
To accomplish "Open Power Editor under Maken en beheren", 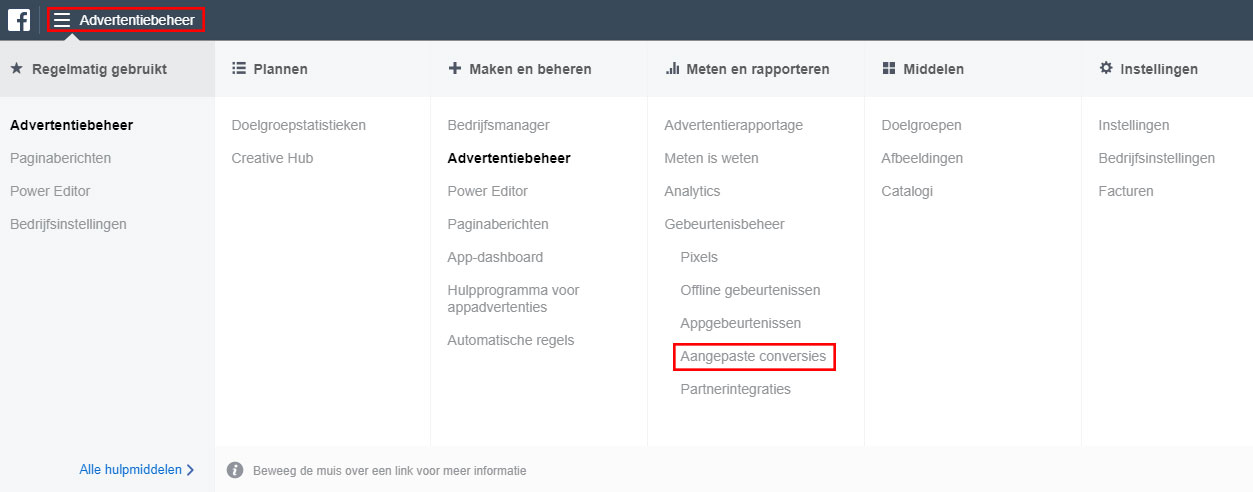I will click(488, 191).
